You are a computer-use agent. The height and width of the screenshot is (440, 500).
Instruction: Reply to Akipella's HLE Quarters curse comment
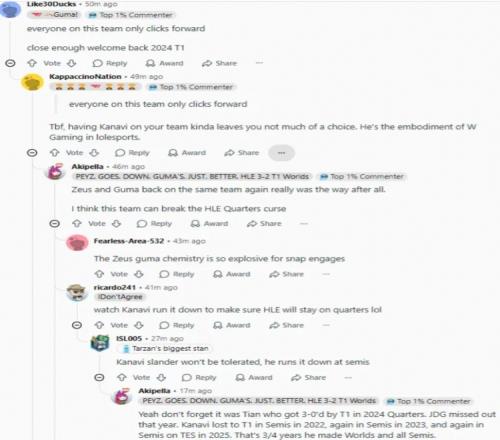coord(154,223)
